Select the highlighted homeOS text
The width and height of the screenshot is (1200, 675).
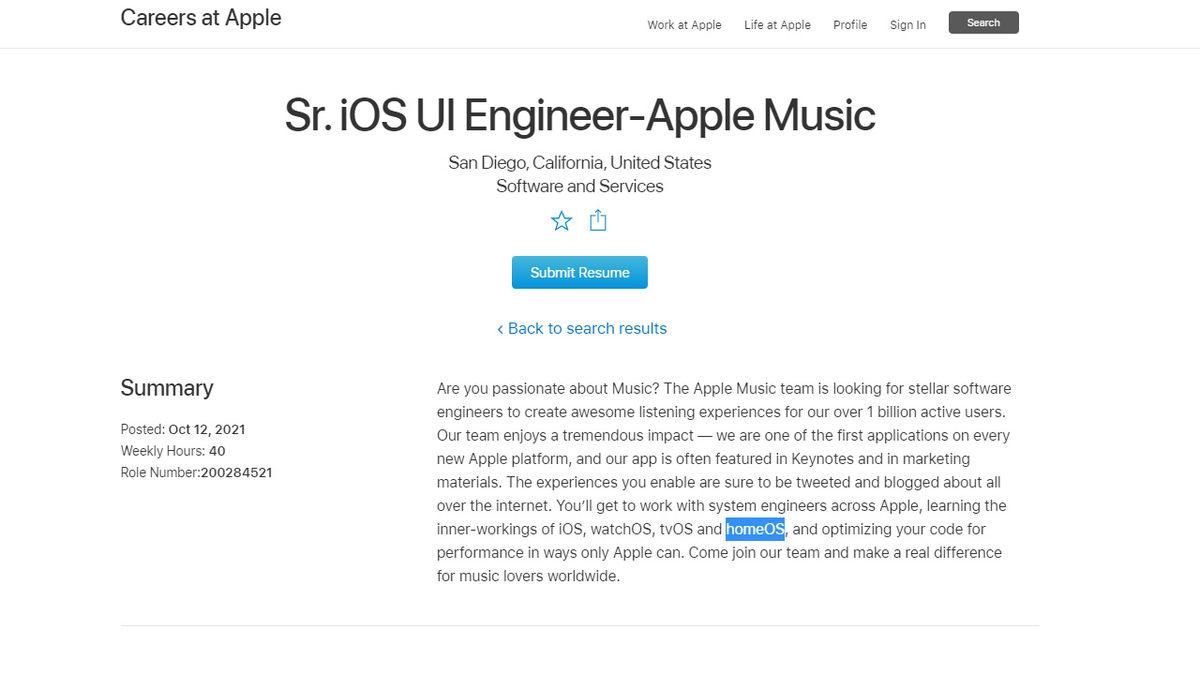point(755,529)
